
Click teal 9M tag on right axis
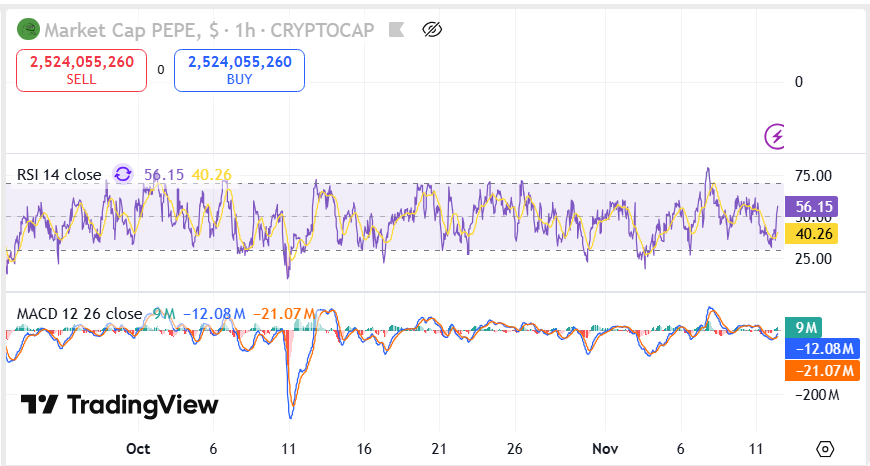point(806,327)
